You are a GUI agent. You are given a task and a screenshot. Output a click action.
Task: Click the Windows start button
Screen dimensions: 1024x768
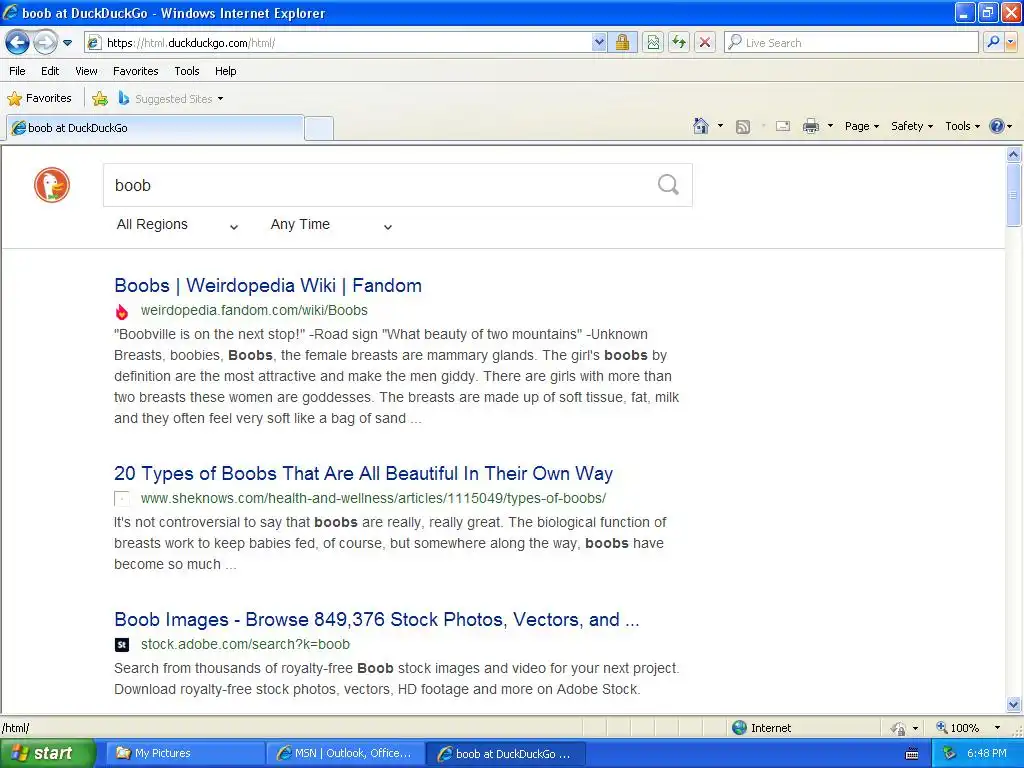[47, 753]
